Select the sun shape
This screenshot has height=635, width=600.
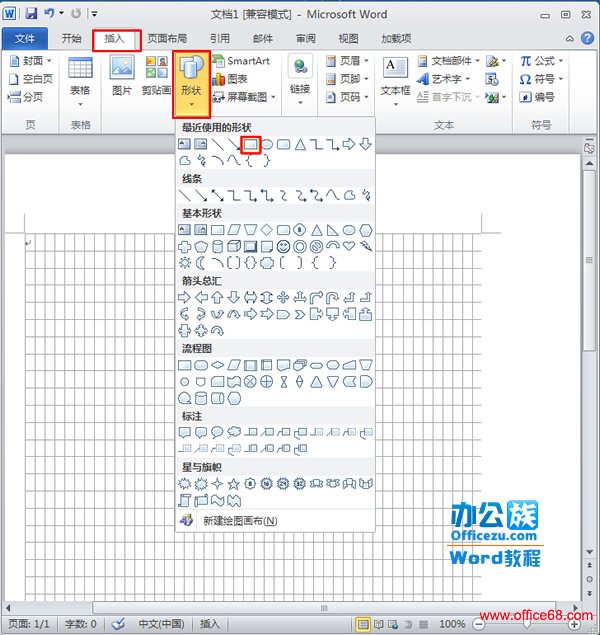(184, 262)
